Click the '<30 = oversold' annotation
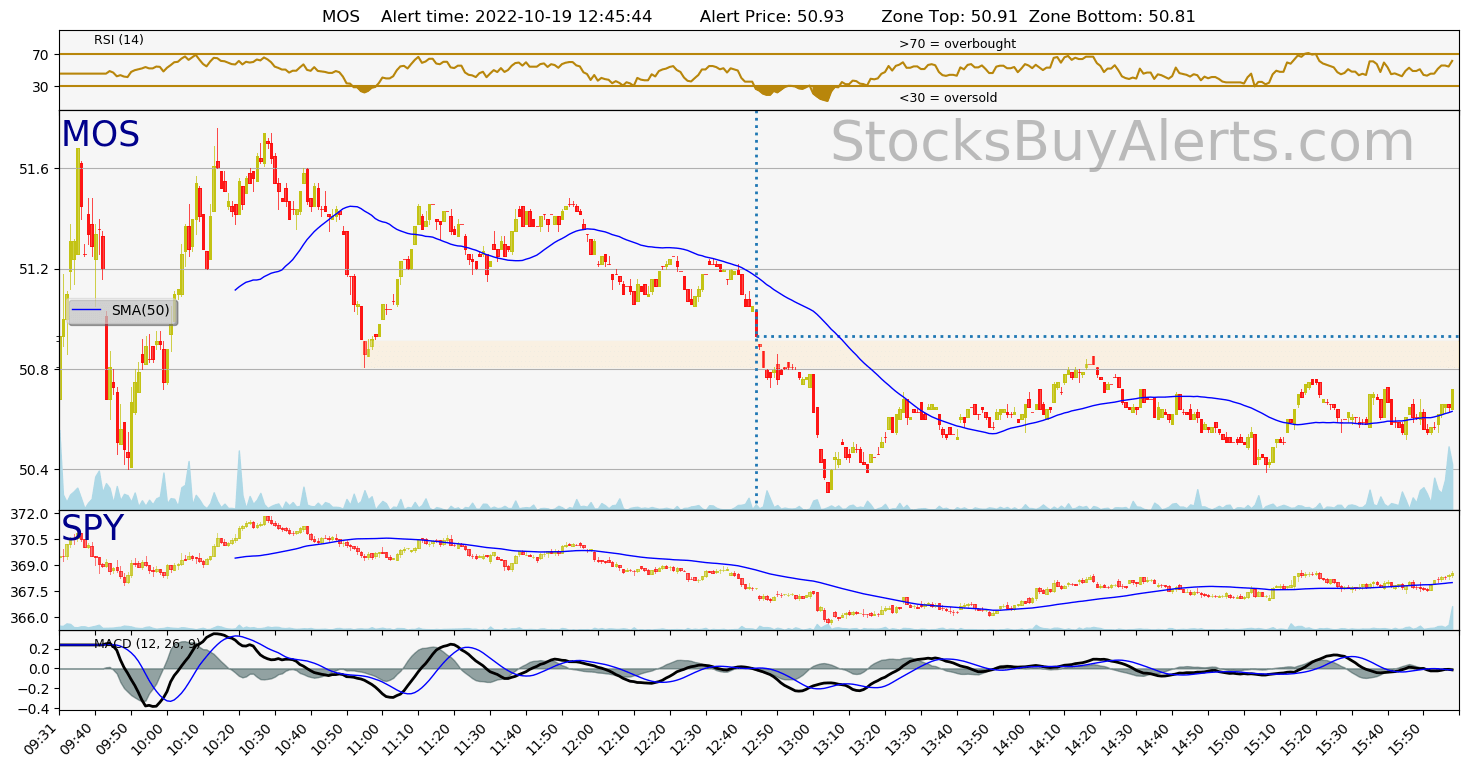 [x=948, y=98]
